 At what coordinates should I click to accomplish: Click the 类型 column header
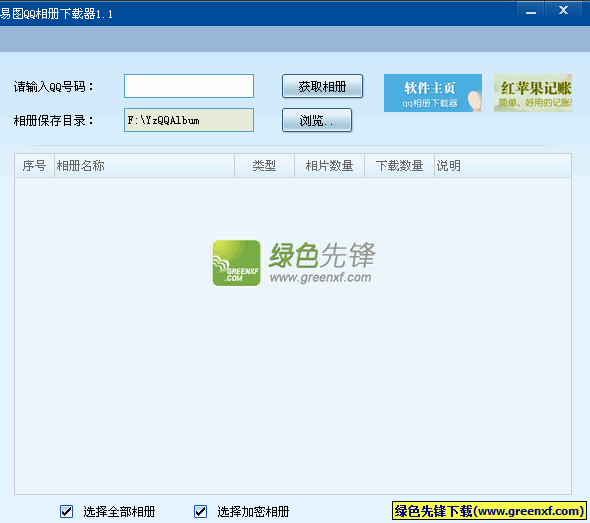(x=265, y=166)
